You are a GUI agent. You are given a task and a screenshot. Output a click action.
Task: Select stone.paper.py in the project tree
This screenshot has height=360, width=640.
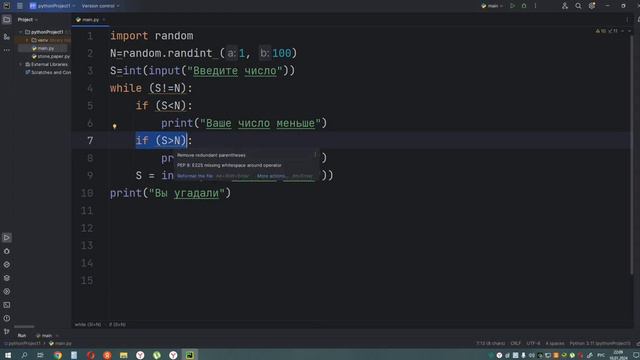[51, 56]
